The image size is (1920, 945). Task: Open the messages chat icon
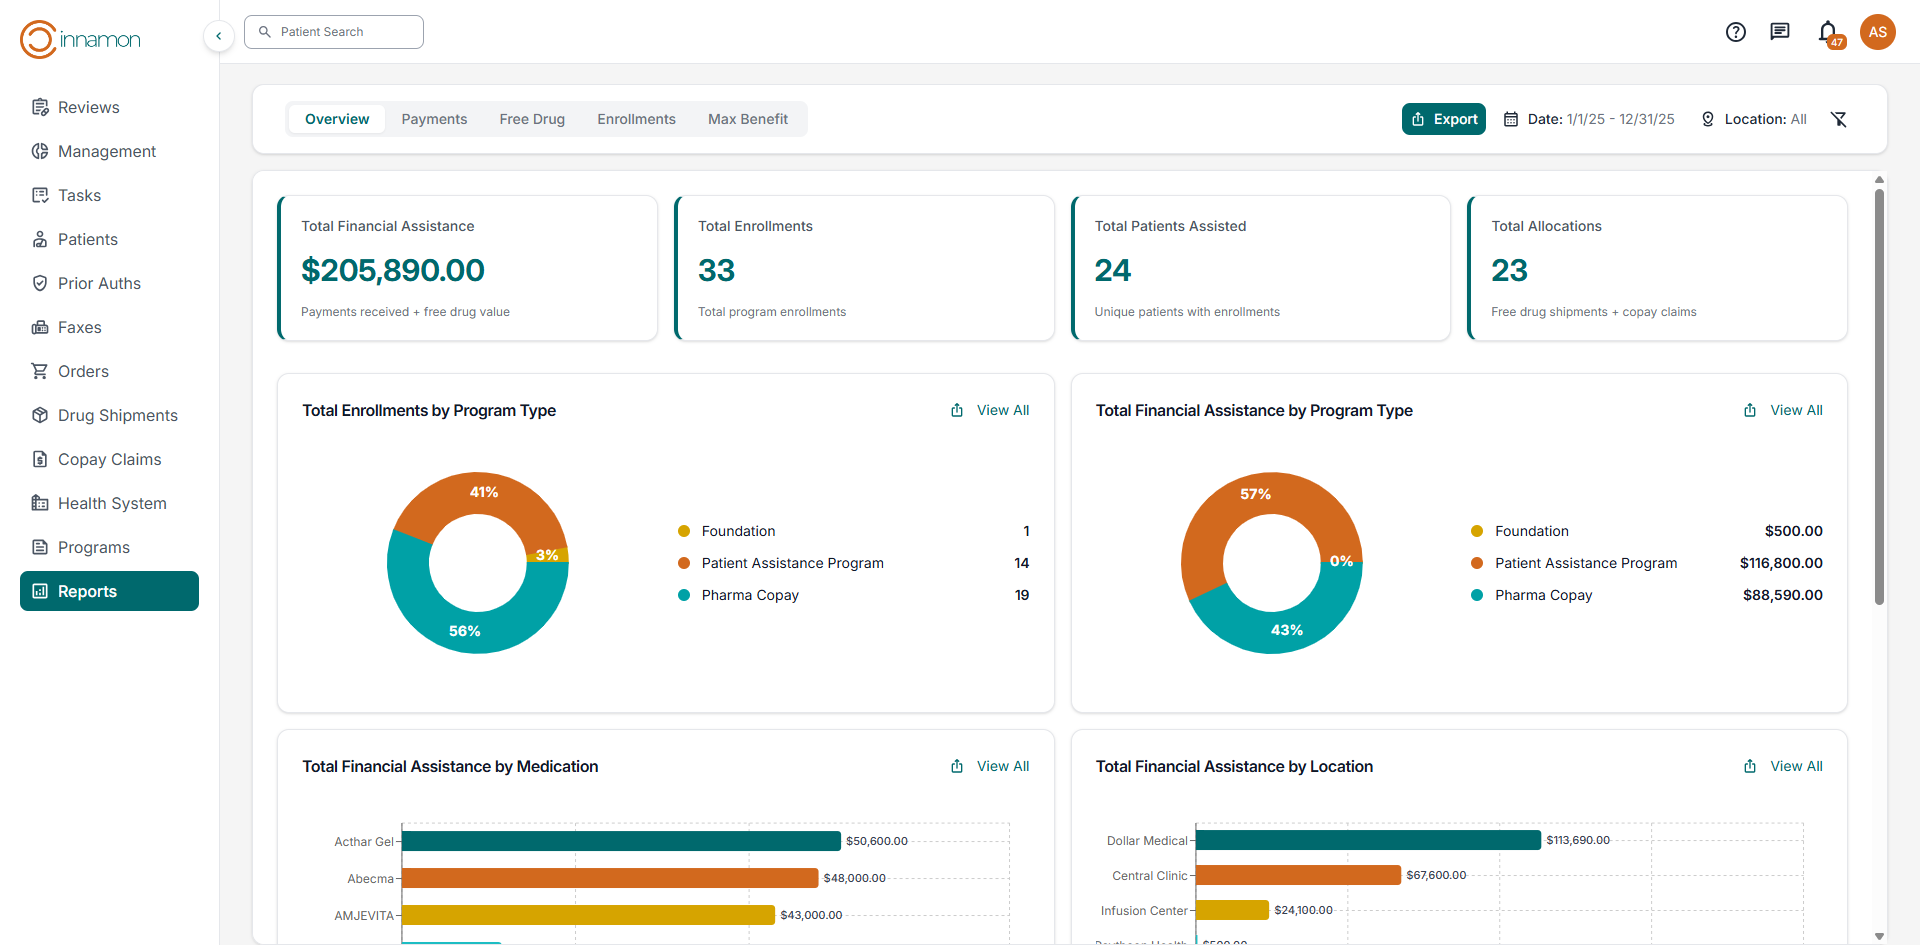[1780, 32]
